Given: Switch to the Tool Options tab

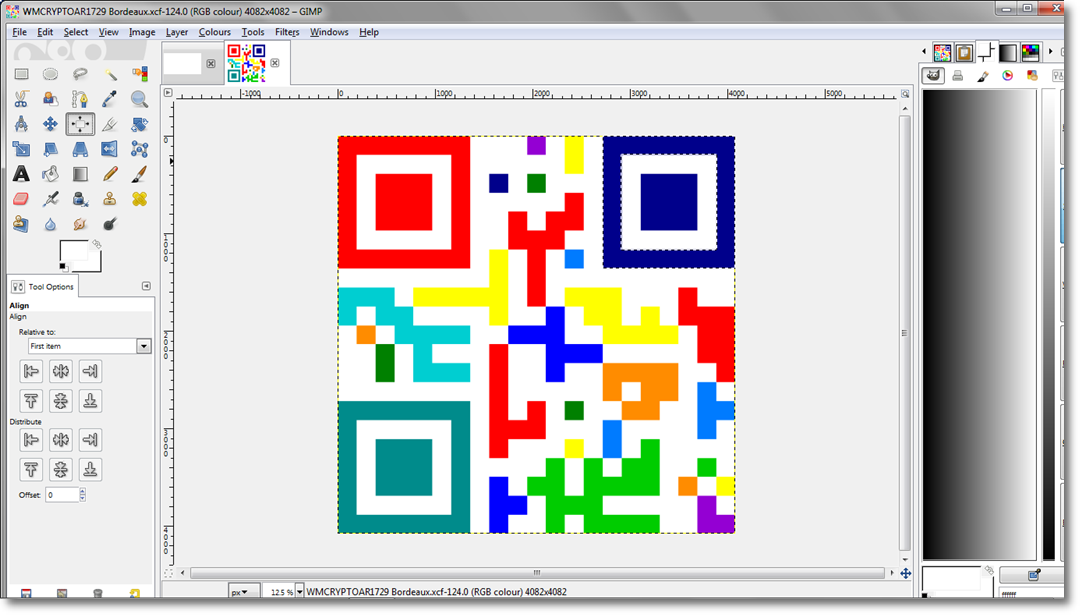Looking at the screenshot, I should pos(43,286).
